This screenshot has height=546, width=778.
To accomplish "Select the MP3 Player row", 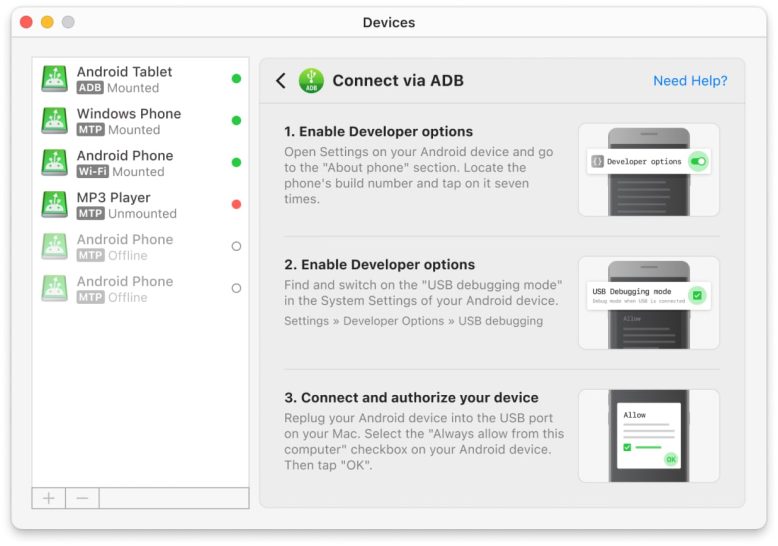I will [x=140, y=205].
